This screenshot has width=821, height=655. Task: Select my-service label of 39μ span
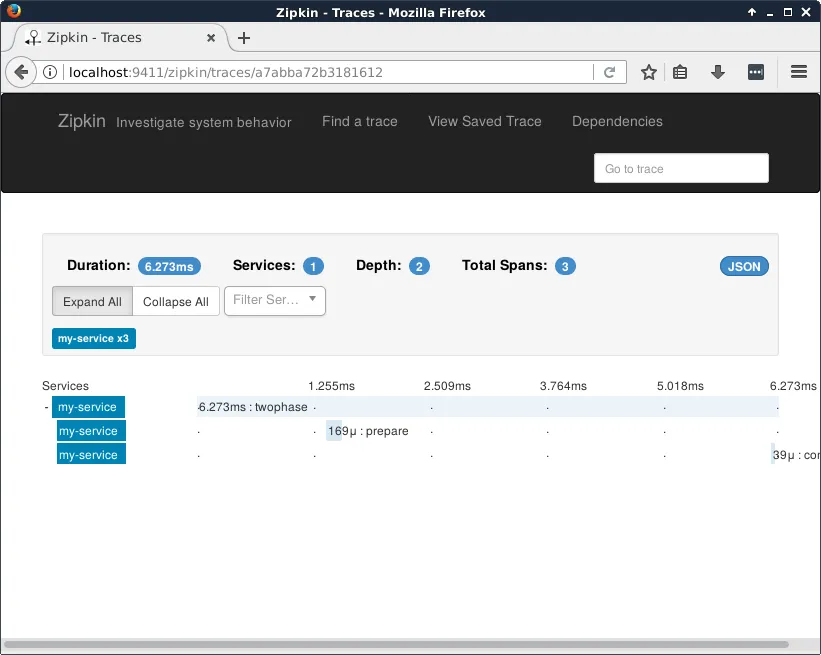tap(91, 455)
